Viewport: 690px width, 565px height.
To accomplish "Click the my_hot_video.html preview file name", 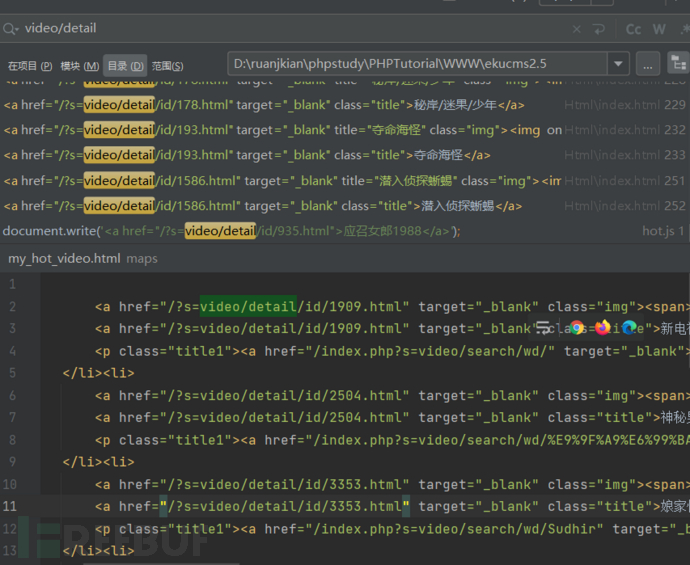I will point(64,258).
